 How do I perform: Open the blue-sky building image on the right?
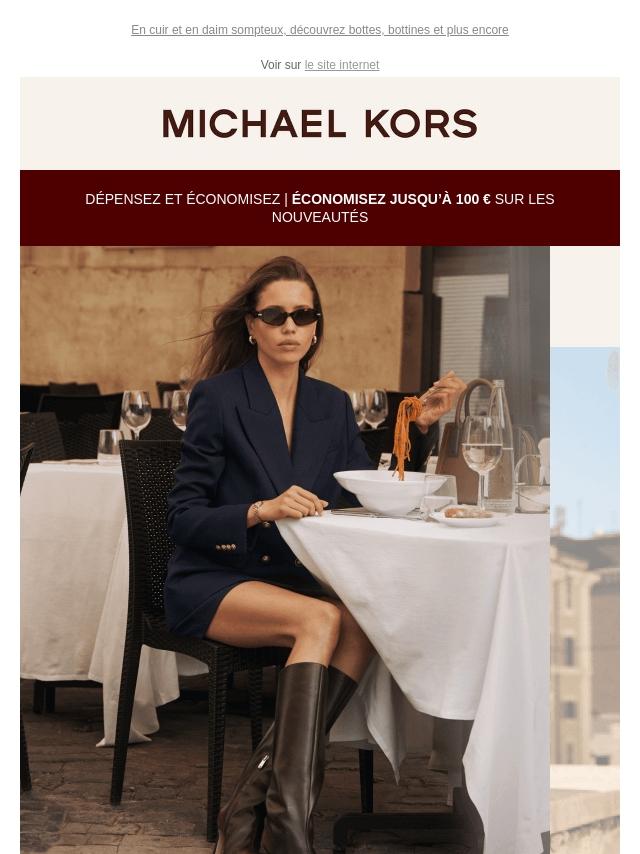tap(585, 601)
